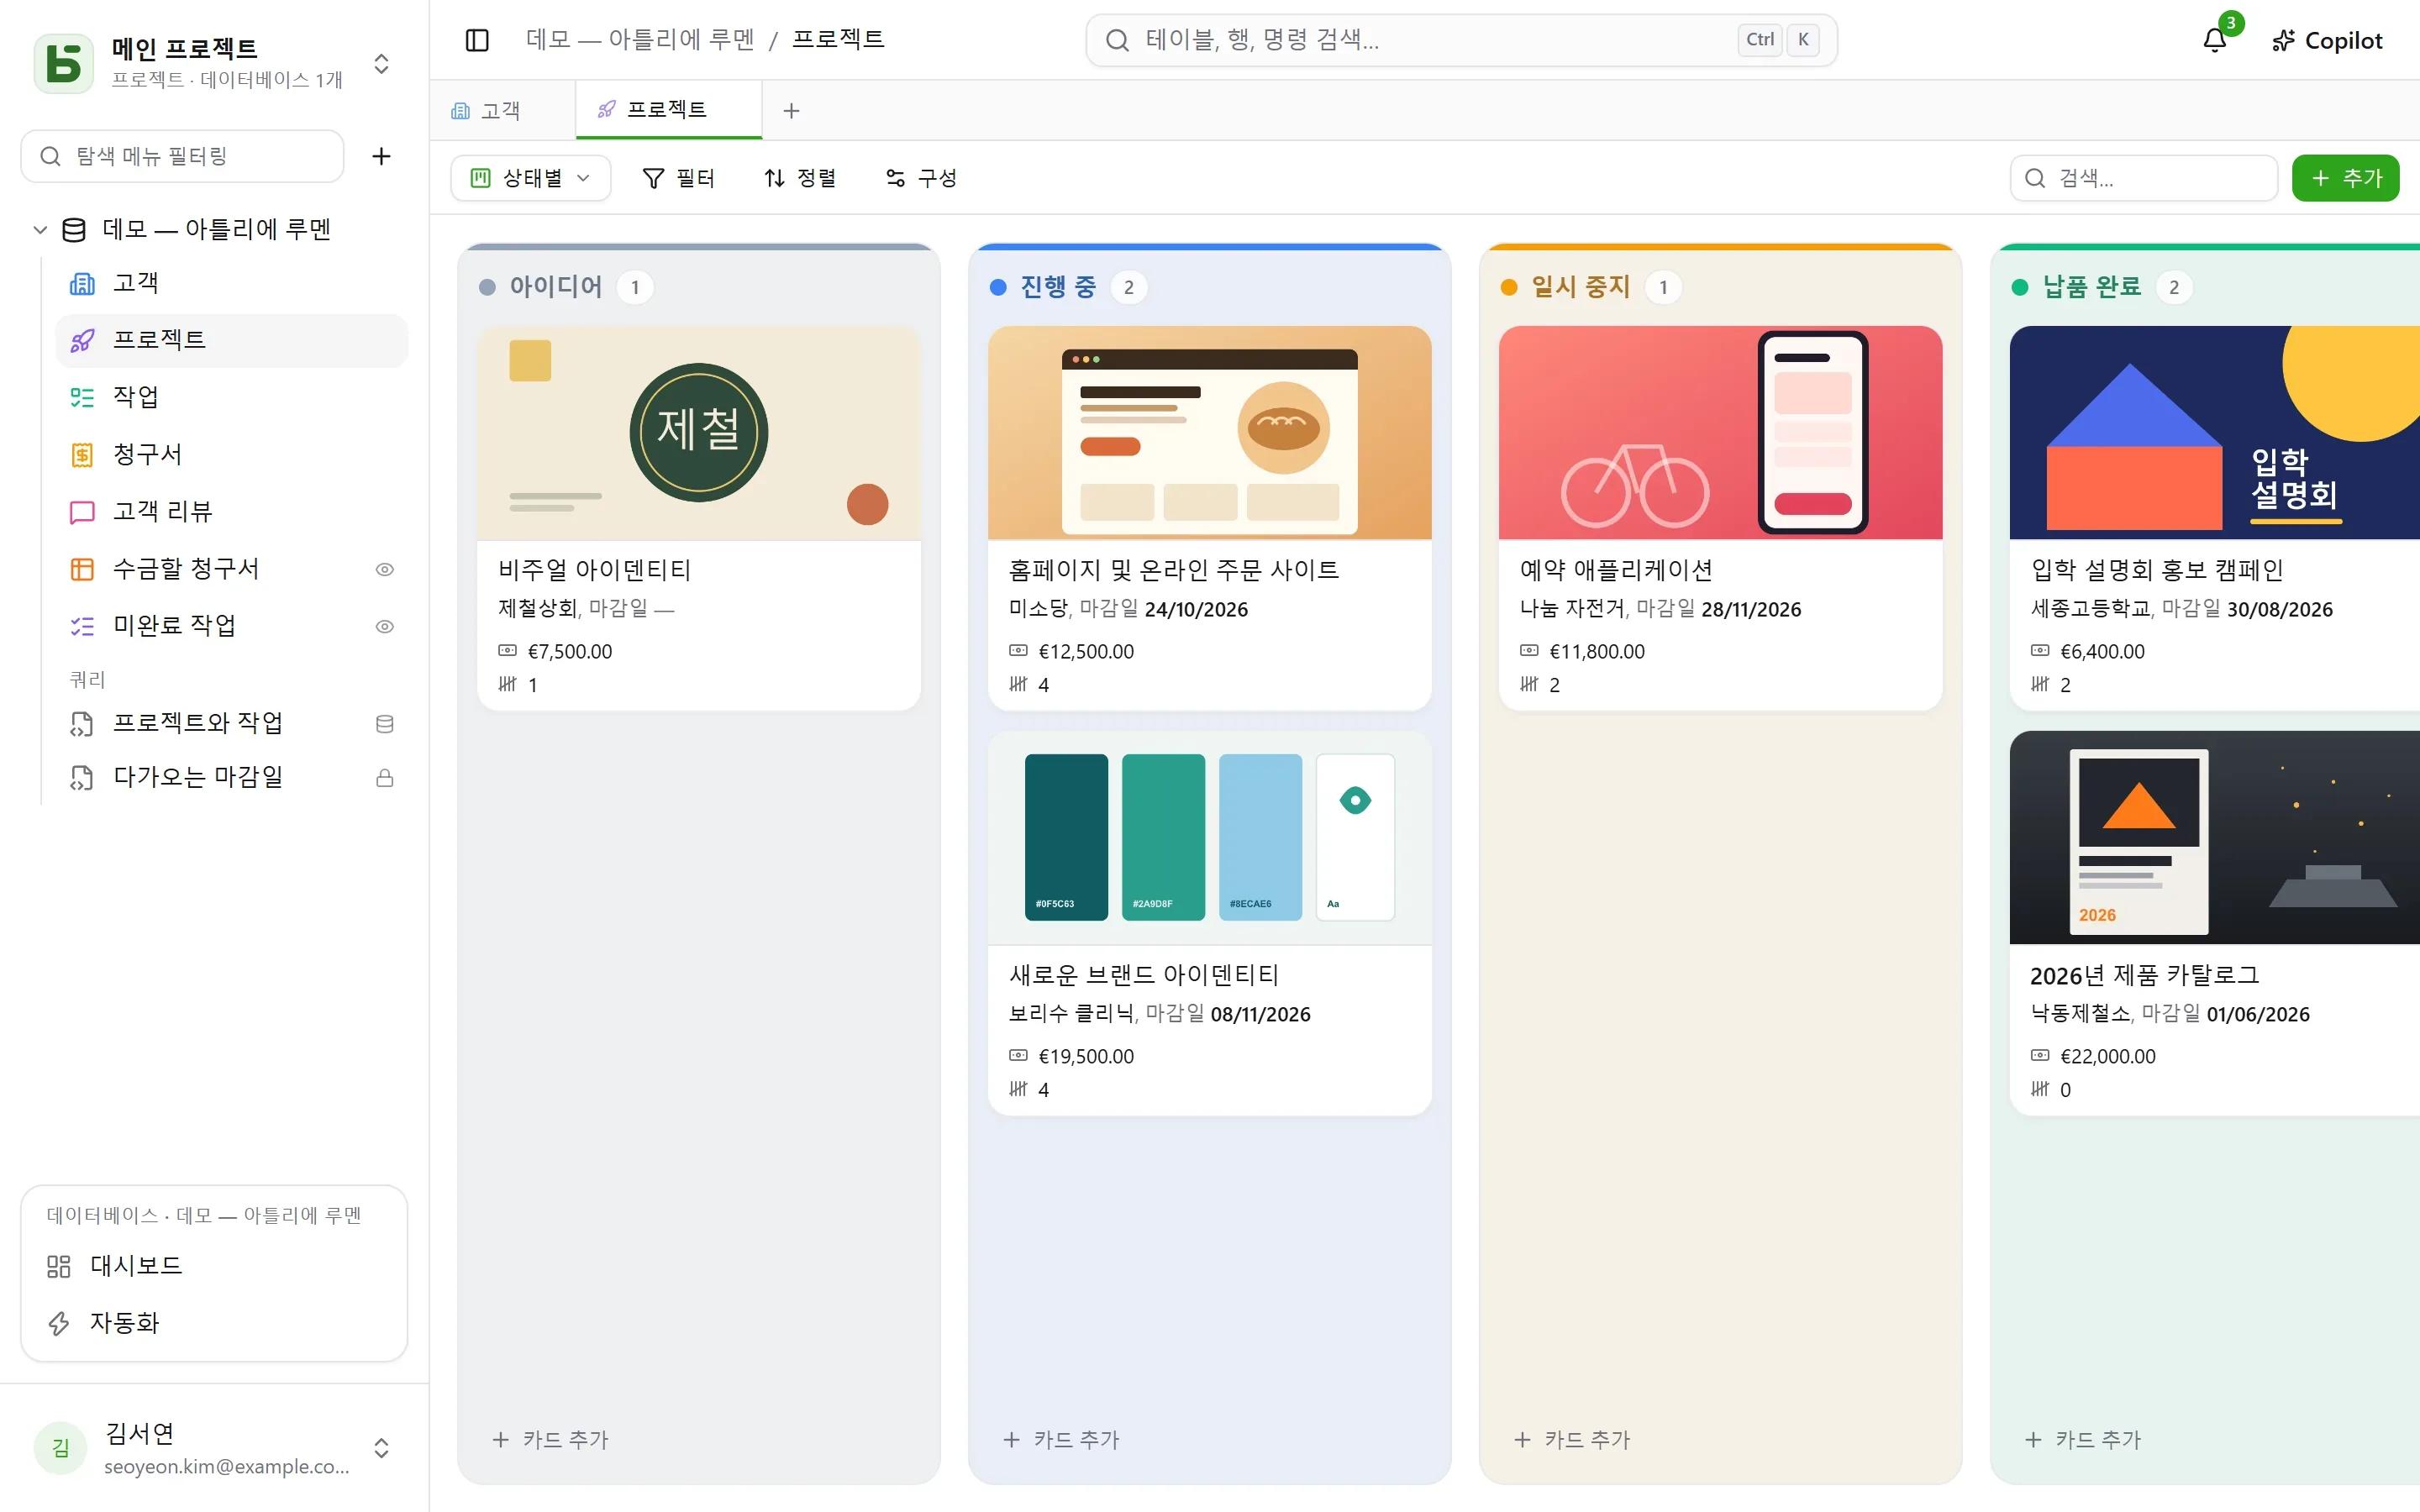This screenshot has width=2420, height=1512.
Task: Open 고객 table in sidebar
Action: point(232,283)
